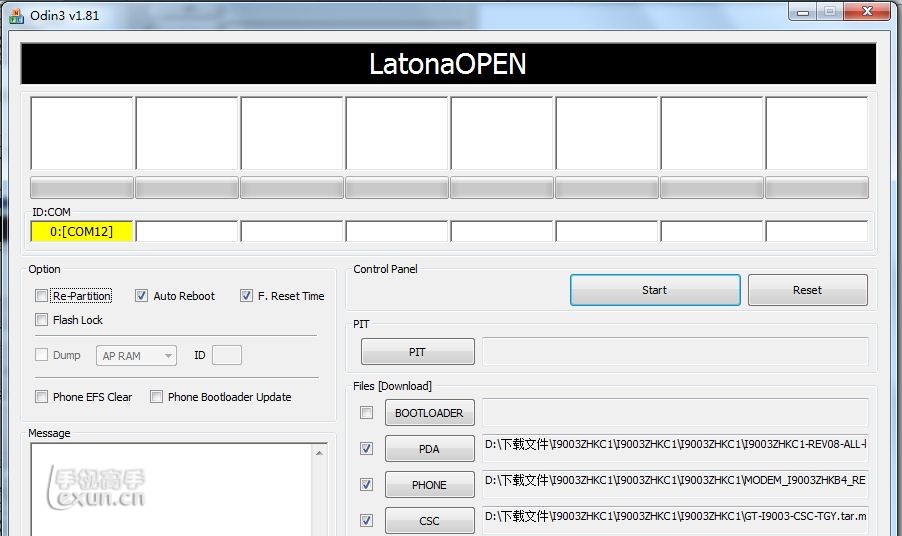Viewport: 902px width, 536px height.
Task: Click the first progress bar under status boxes
Action: coord(82,187)
